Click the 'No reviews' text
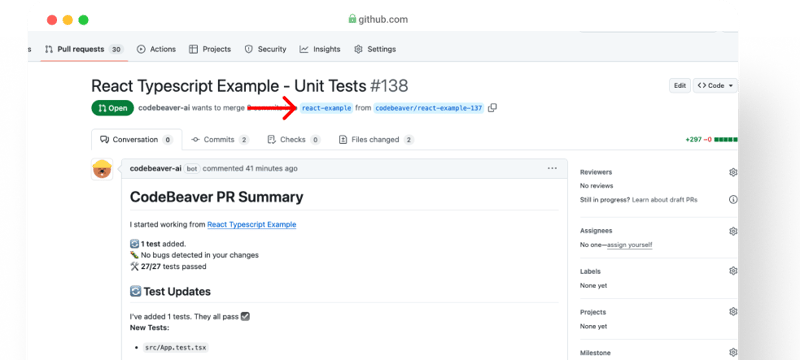This screenshot has height=360, width=800. tap(596, 186)
